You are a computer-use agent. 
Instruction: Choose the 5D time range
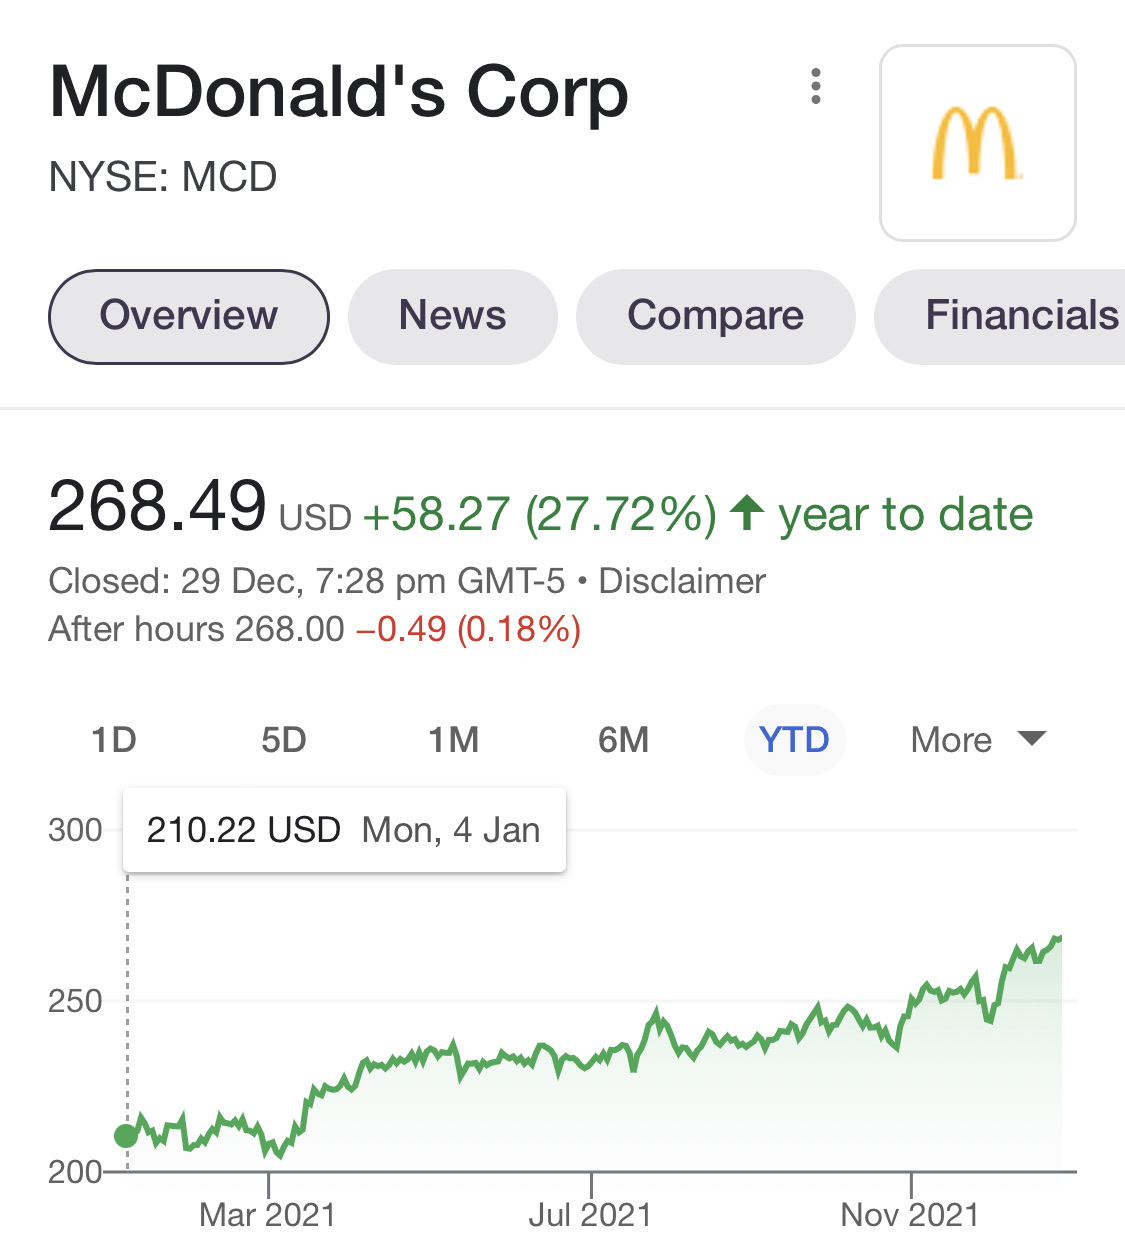tap(284, 740)
